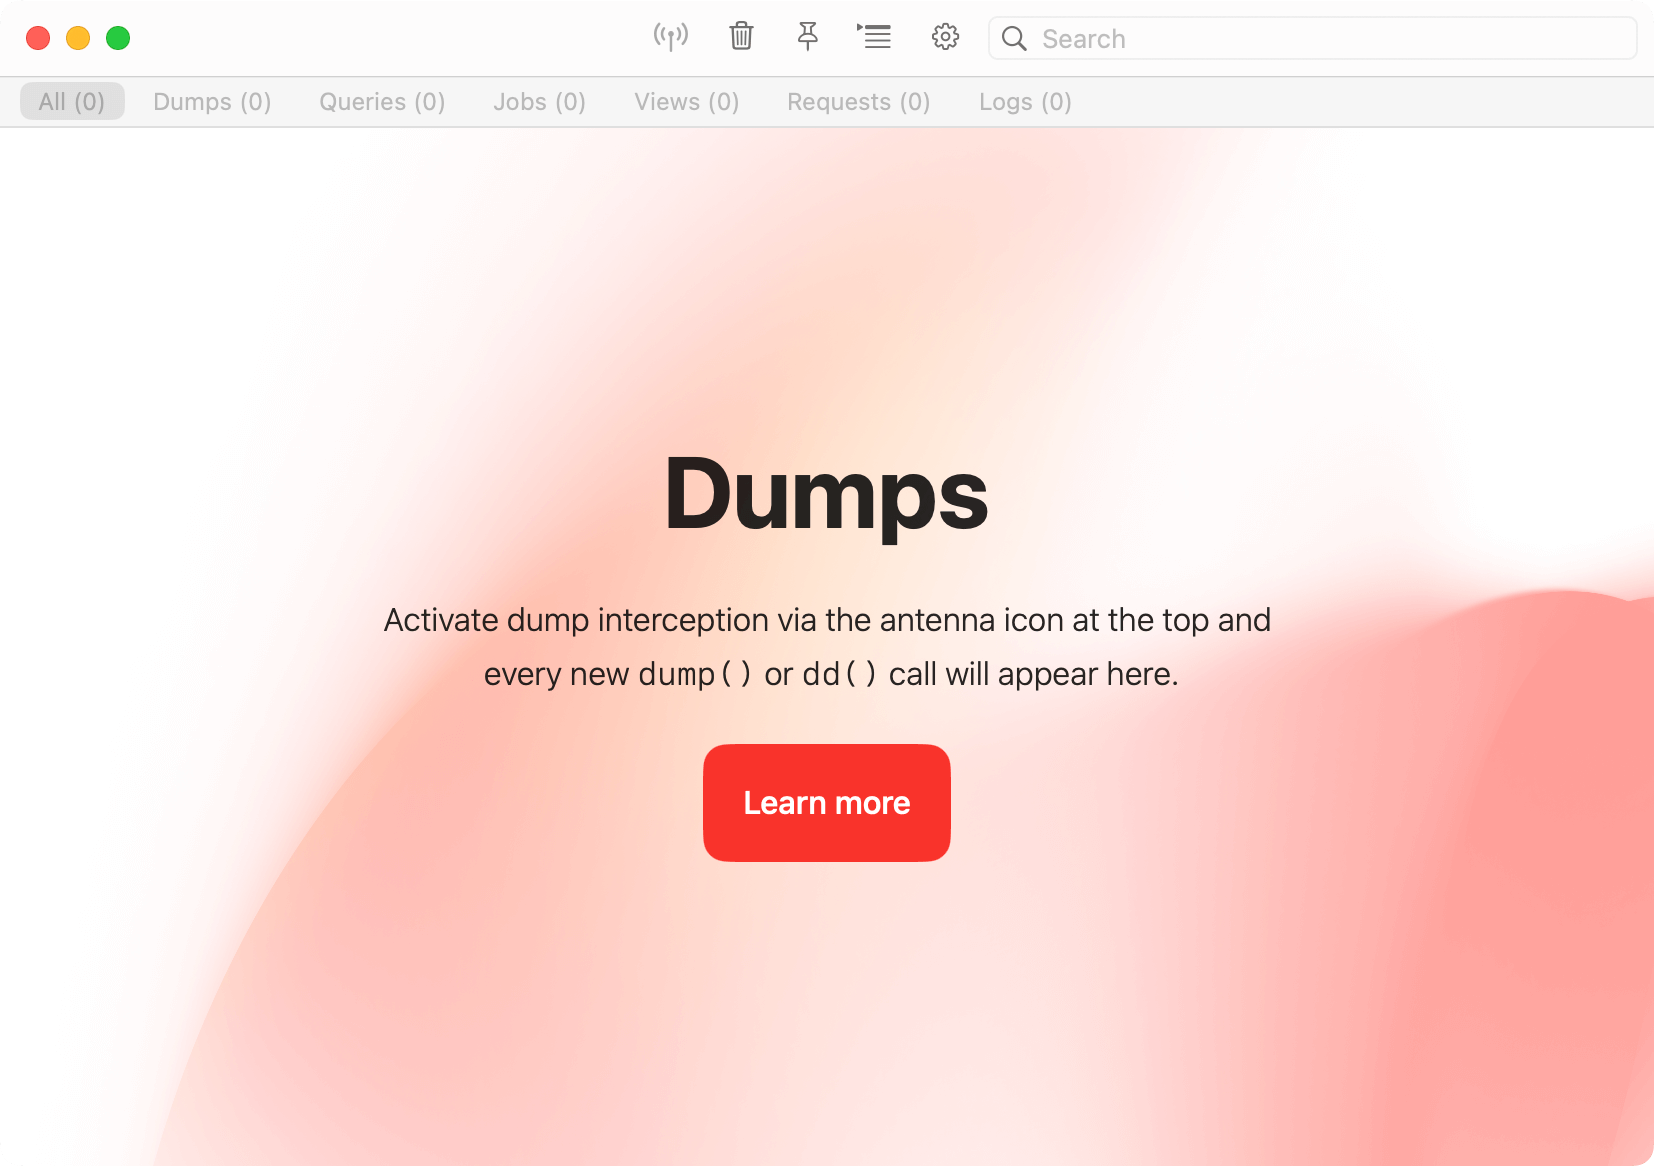The image size is (1654, 1166).
Task: Enter full screen with the green button
Action: (x=118, y=38)
